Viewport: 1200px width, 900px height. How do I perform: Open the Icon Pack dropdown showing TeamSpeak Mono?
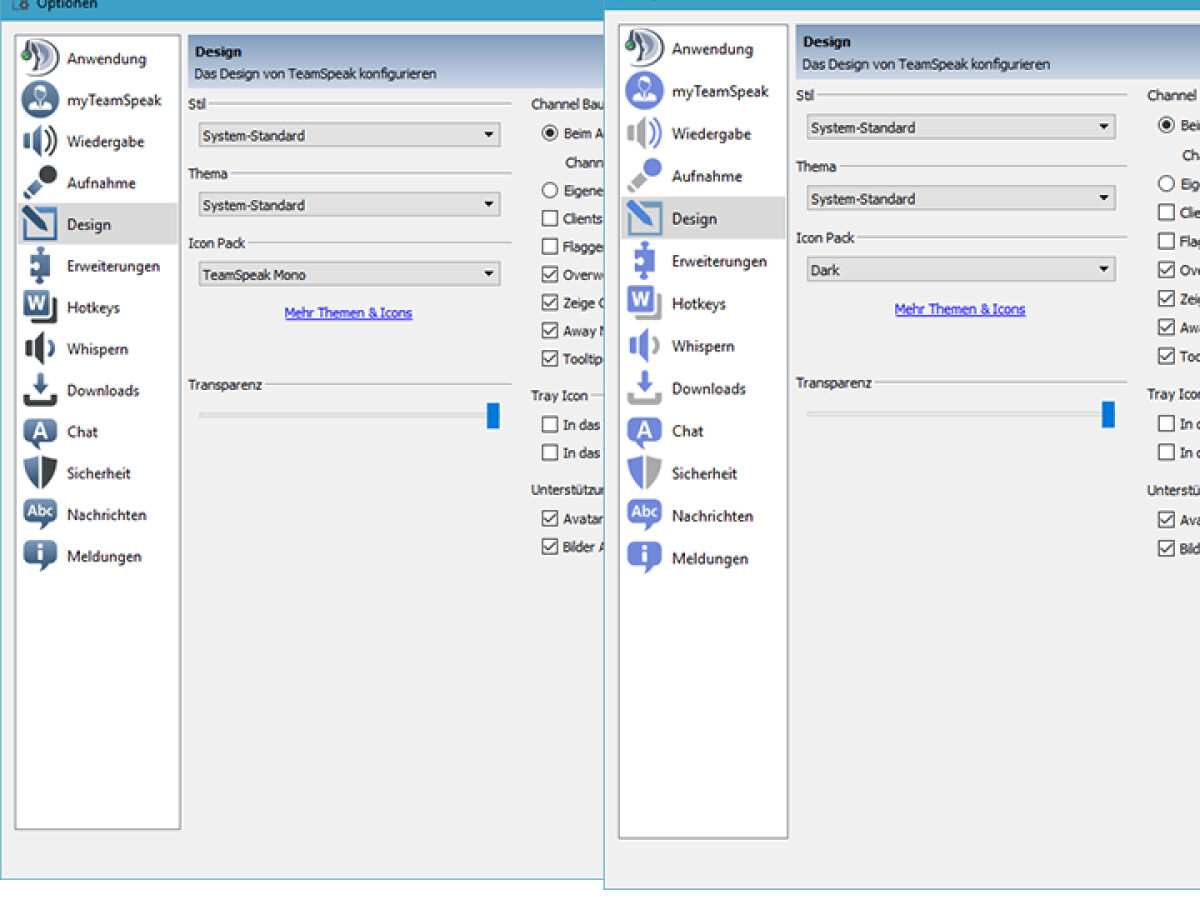[x=349, y=274]
